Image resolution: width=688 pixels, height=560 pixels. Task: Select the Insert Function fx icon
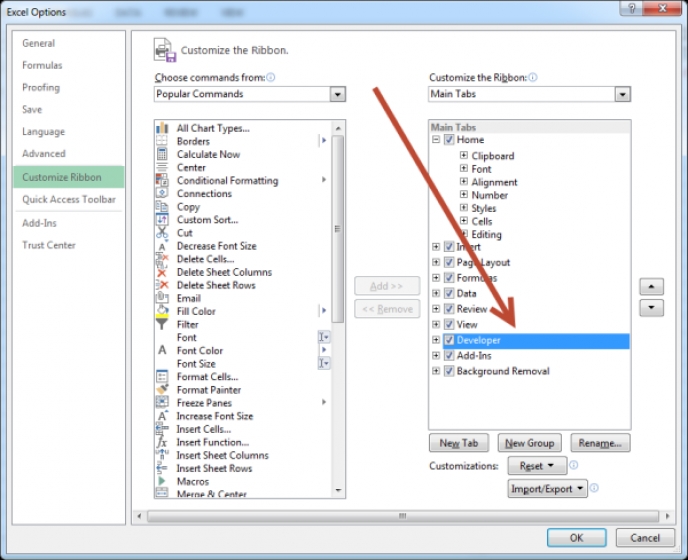[162, 442]
